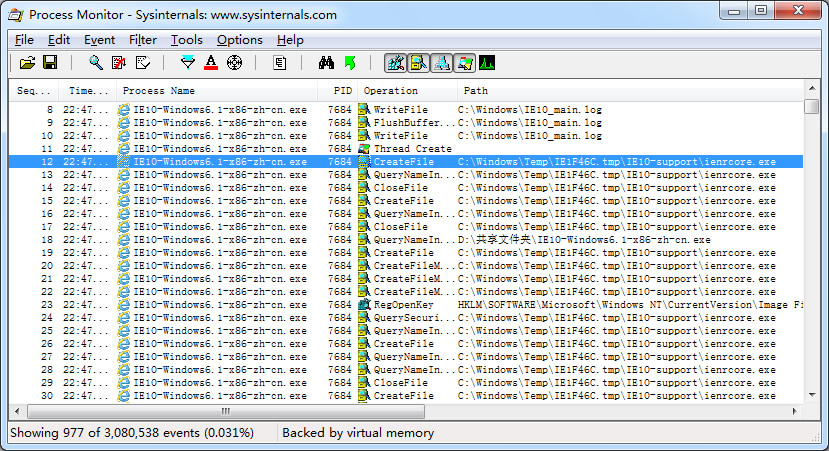Click the highlighted CreateFile row 12

(406, 162)
